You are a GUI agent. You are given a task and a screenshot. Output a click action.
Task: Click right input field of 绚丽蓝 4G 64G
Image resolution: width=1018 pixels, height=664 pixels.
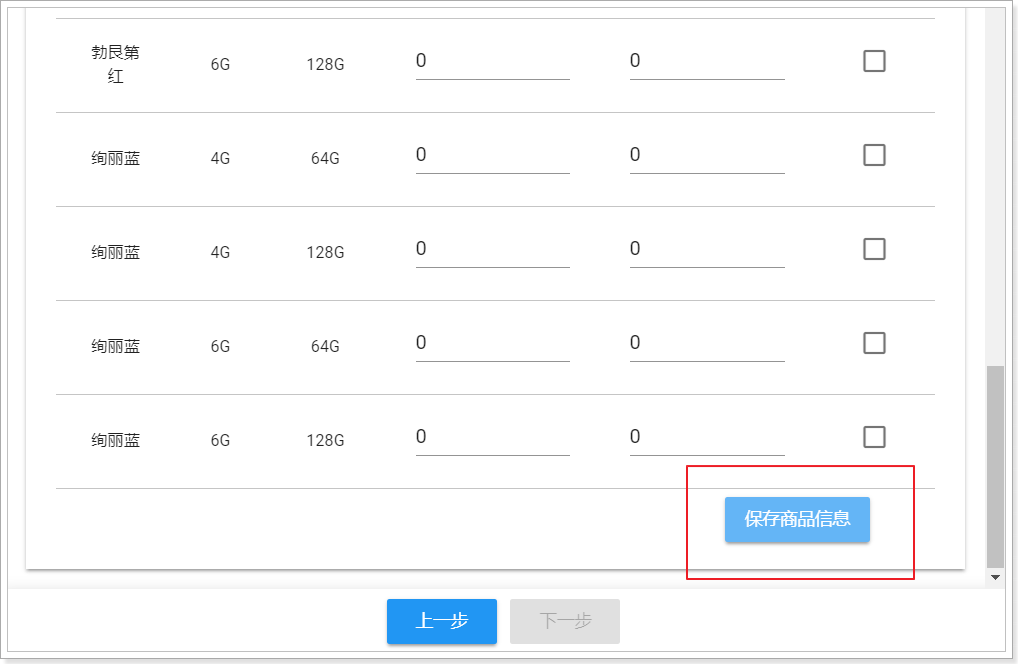pyautogui.click(x=706, y=156)
